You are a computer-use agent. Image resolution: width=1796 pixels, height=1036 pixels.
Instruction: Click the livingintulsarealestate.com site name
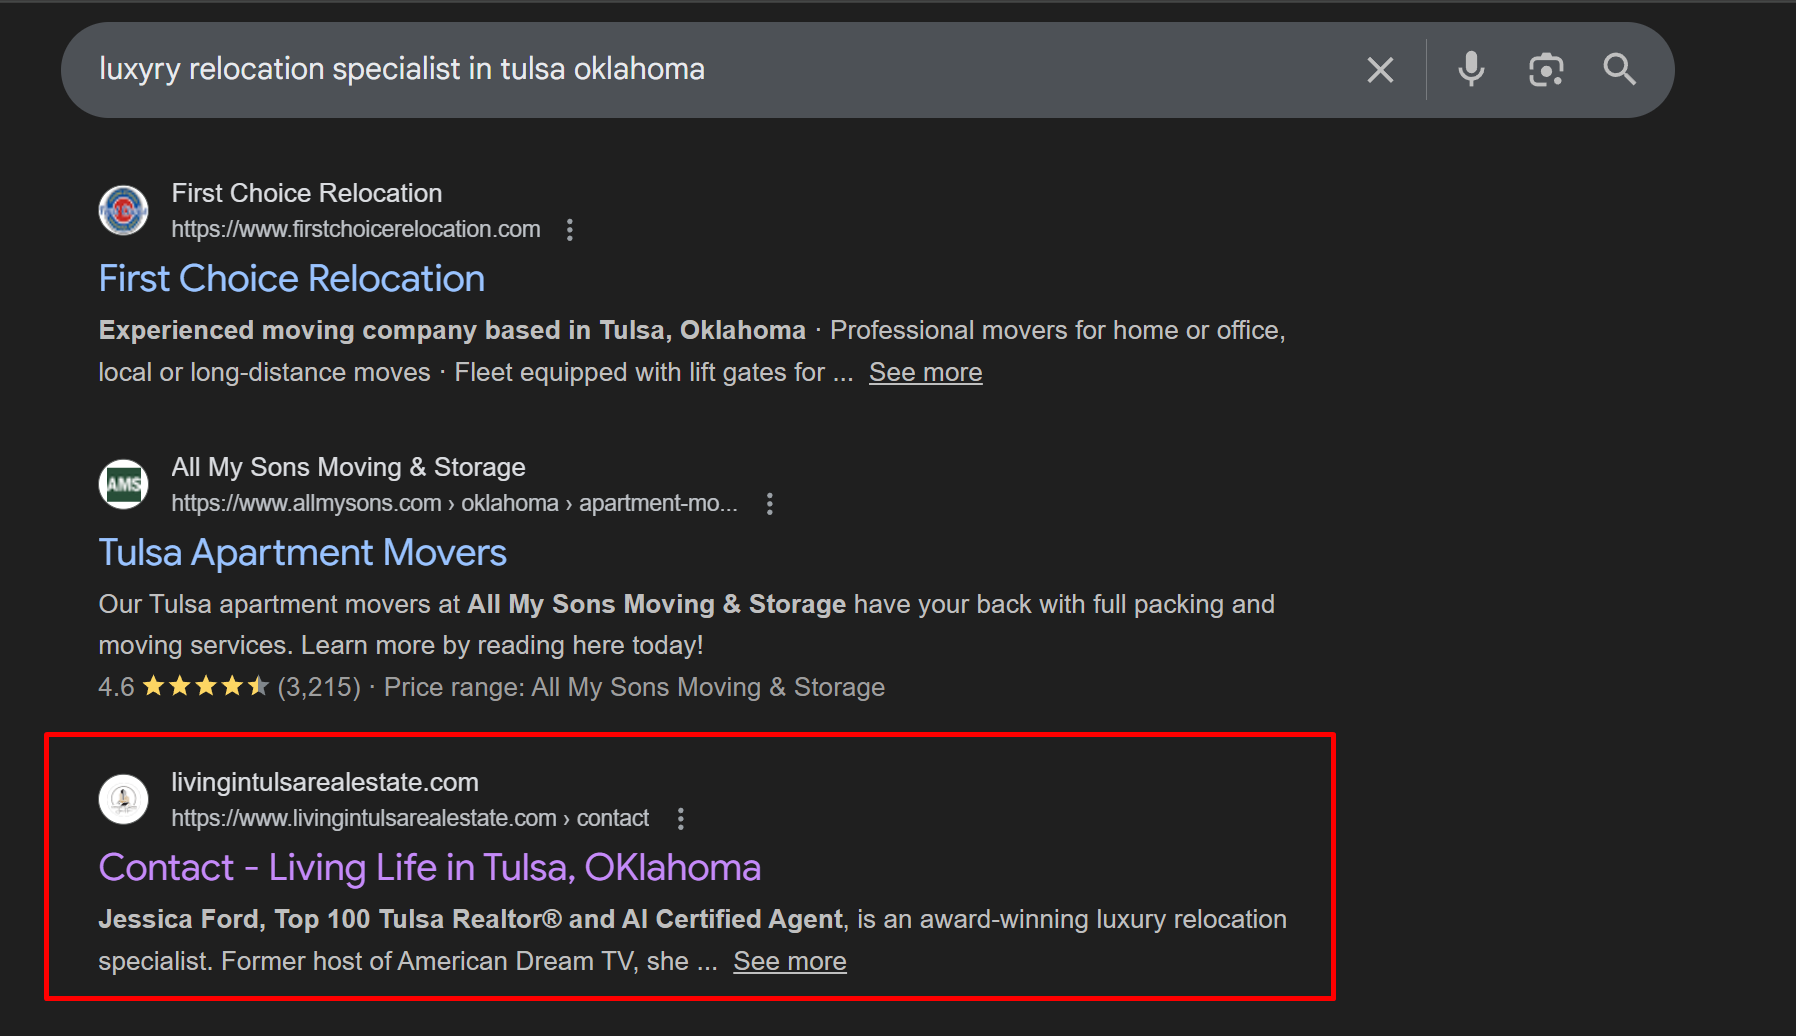click(325, 782)
